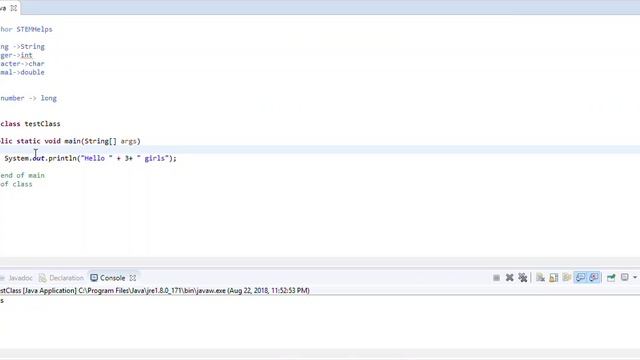Select the Console tab

pyautogui.click(x=113, y=278)
